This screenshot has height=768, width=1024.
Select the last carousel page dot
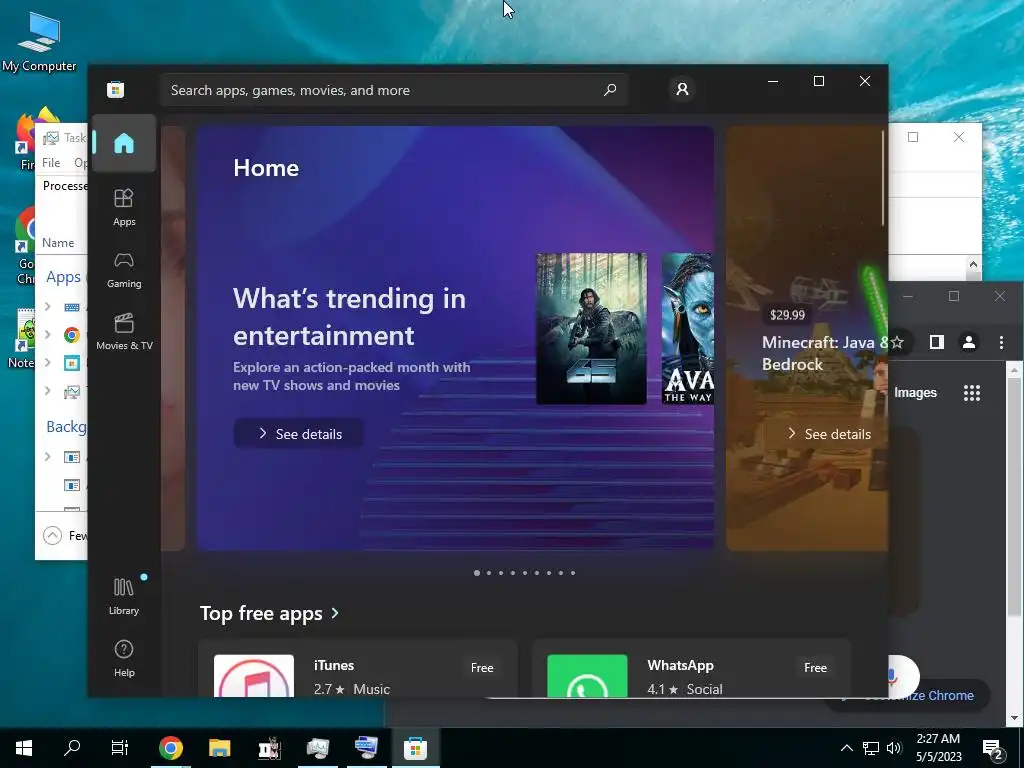[573, 573]
